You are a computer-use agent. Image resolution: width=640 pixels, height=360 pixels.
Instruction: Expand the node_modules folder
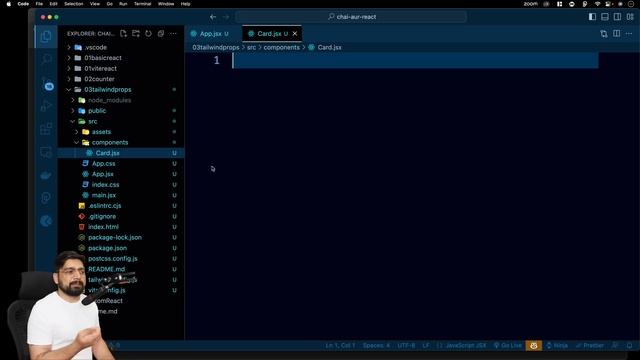click(x=109, y=100)
